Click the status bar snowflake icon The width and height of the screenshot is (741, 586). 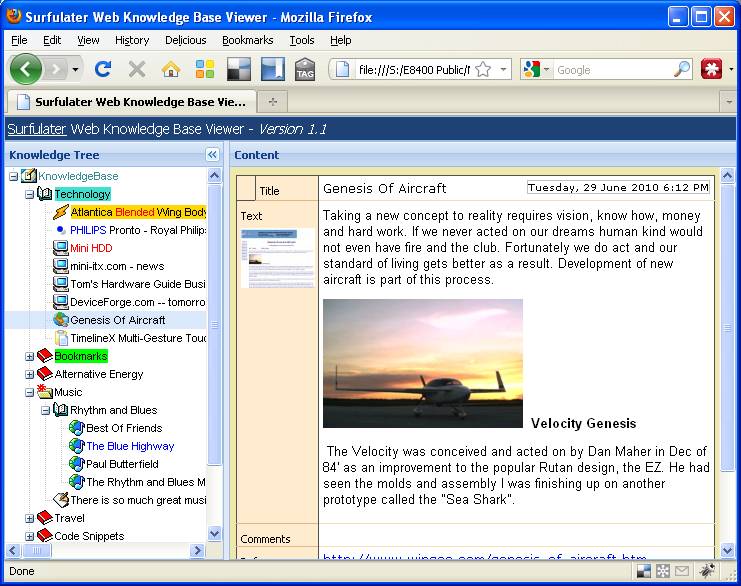tap(663, 571)
